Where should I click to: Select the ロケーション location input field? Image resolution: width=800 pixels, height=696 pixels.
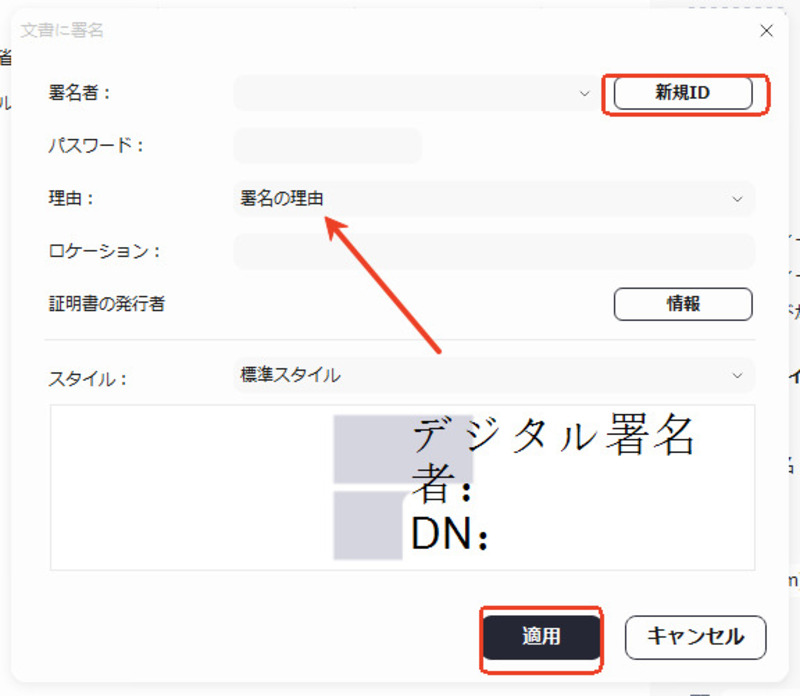pos(495,252)
